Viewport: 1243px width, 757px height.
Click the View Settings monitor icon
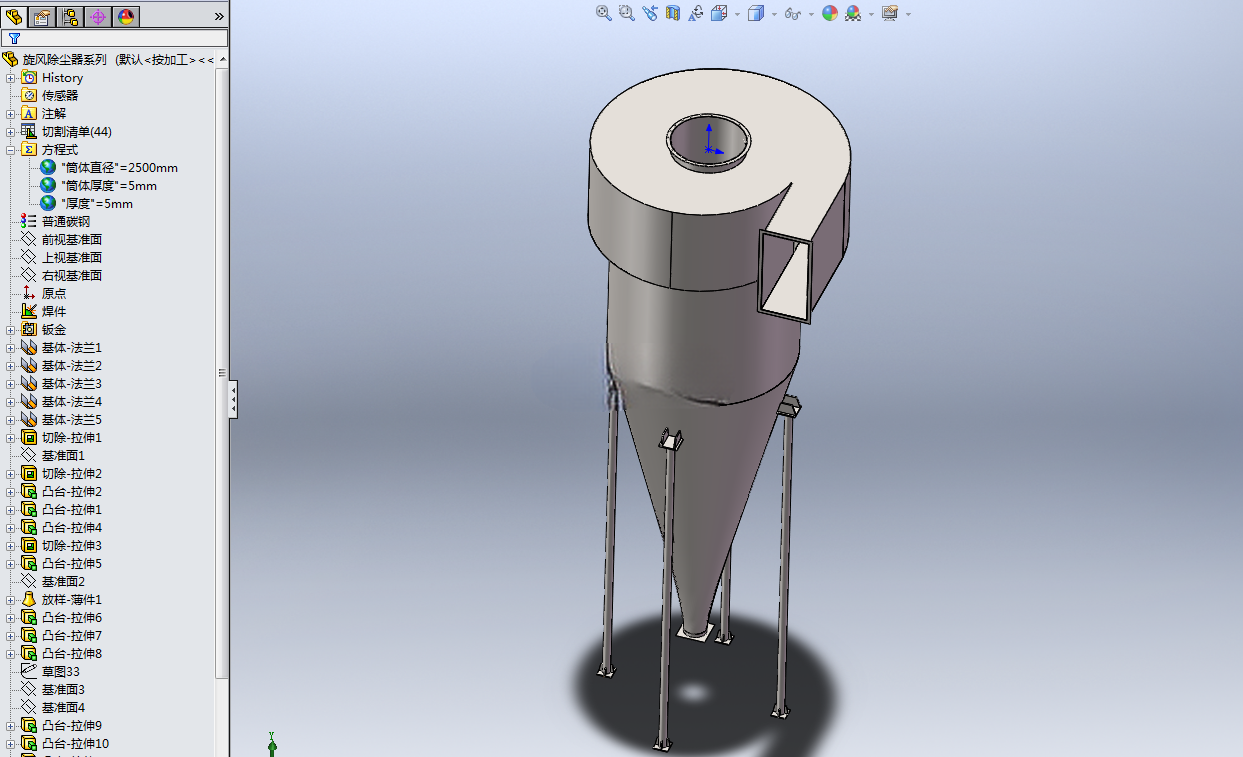(x=889, y=13)
